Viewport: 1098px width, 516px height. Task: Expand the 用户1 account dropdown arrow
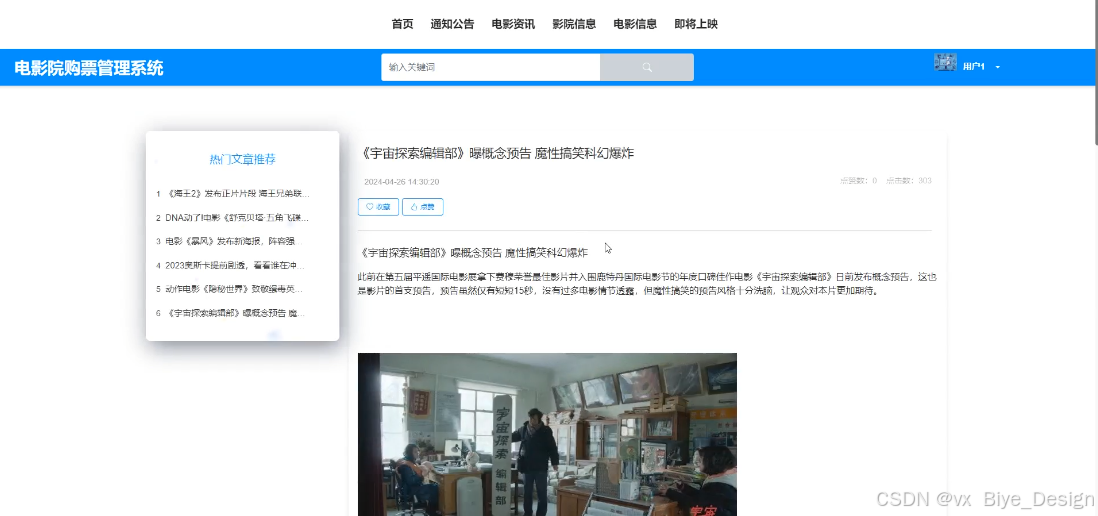[998, 67]
